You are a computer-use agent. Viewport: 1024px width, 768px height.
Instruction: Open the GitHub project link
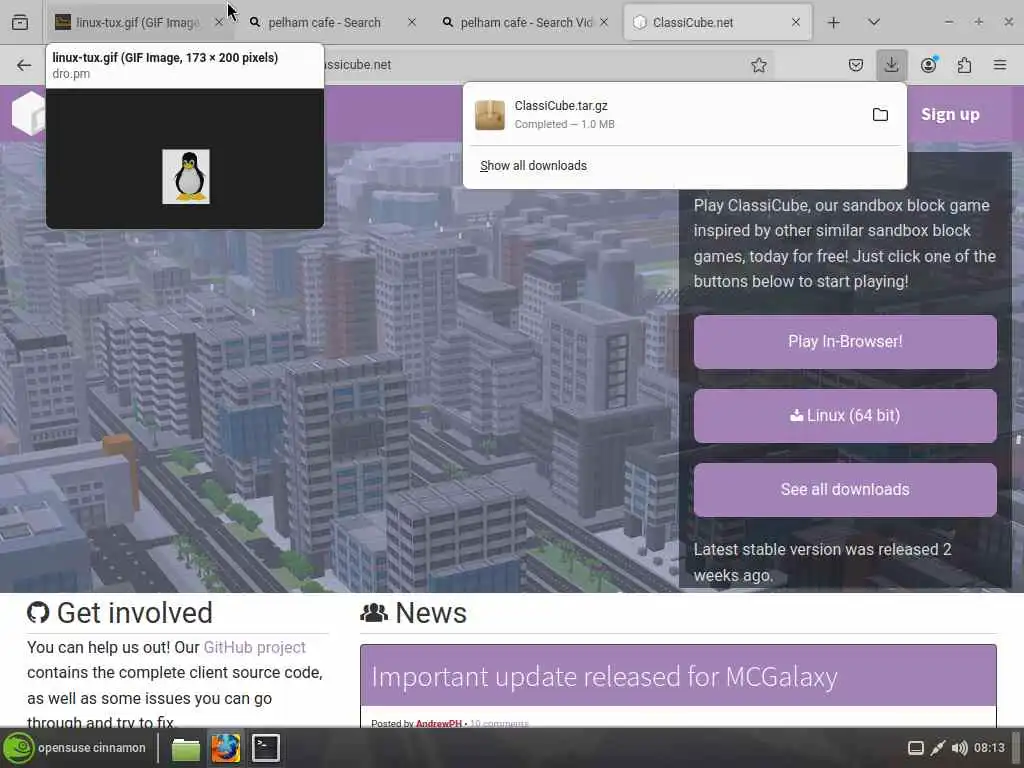[x=255, y=647]
